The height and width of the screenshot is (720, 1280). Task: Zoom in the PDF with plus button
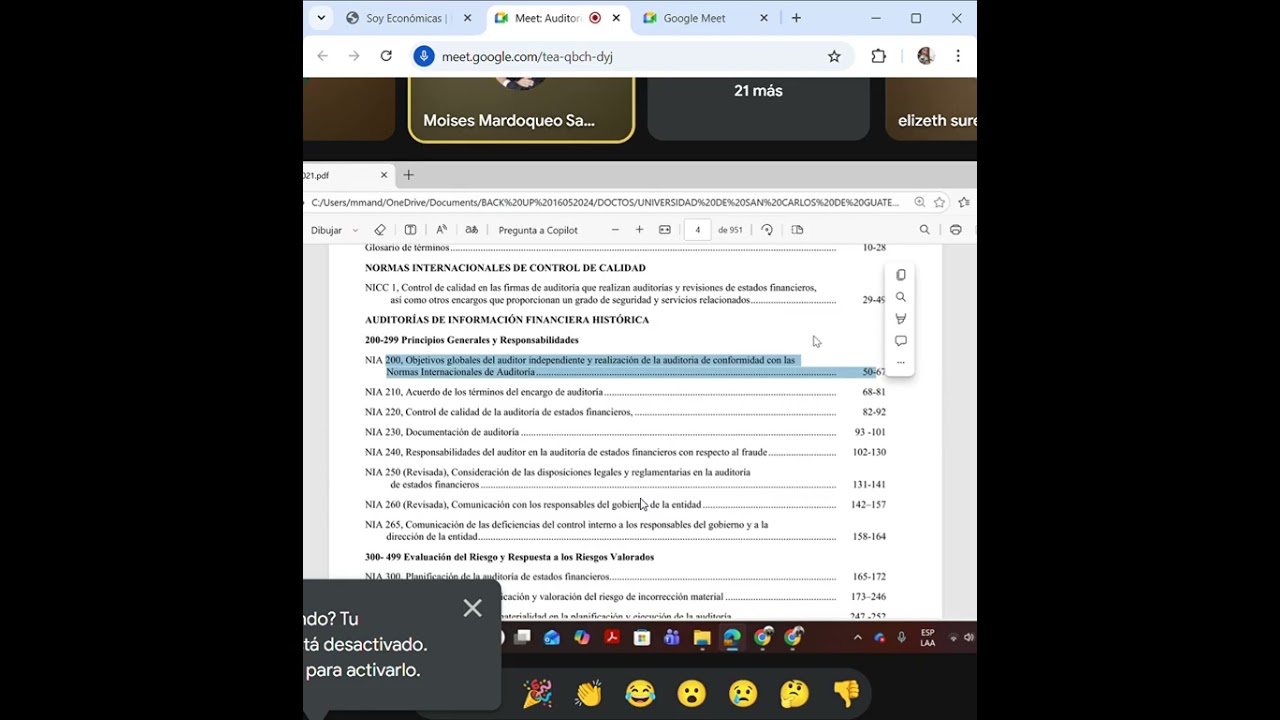640,230
